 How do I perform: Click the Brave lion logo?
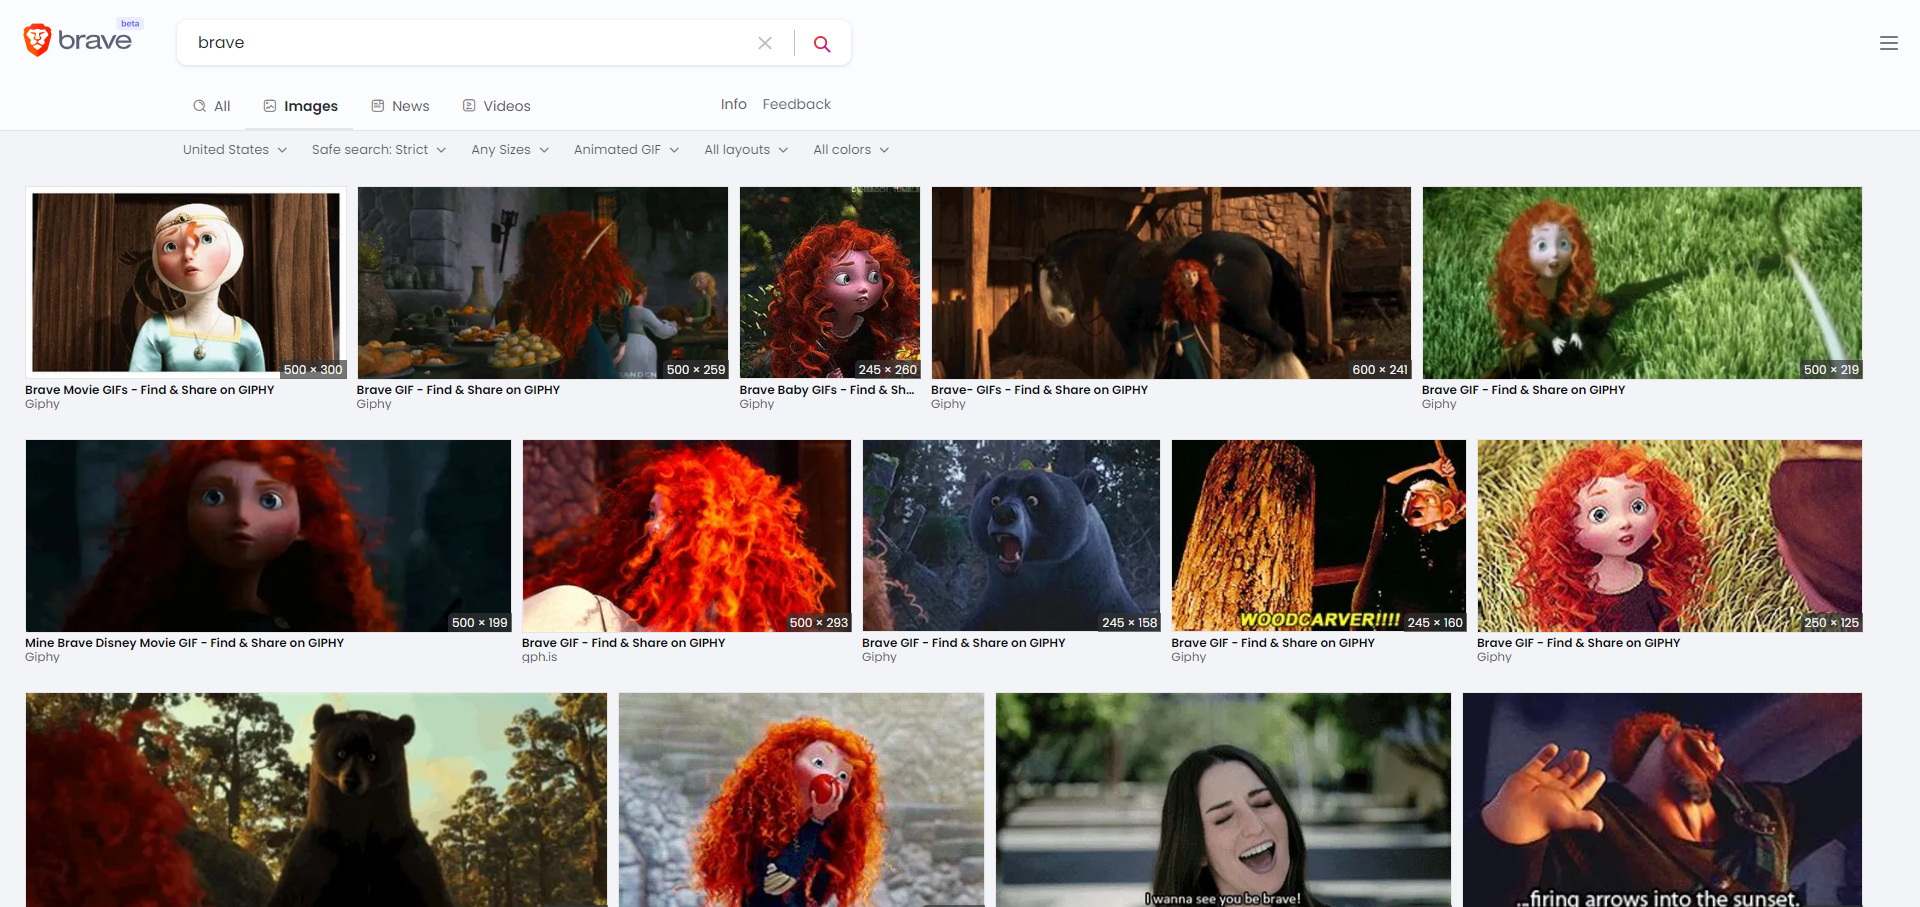tap(37, 40)
